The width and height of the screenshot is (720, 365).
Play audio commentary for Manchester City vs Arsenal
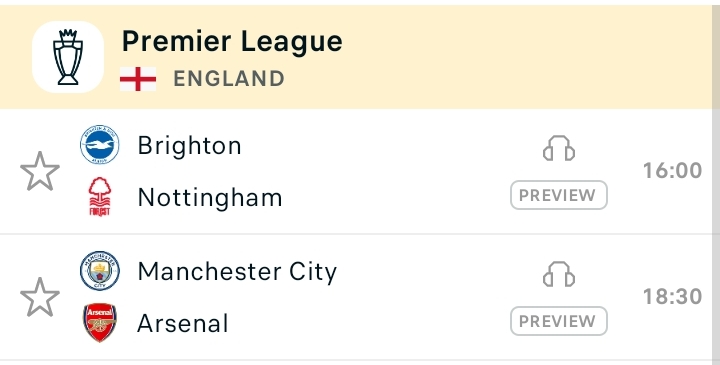tap(559, 274)
